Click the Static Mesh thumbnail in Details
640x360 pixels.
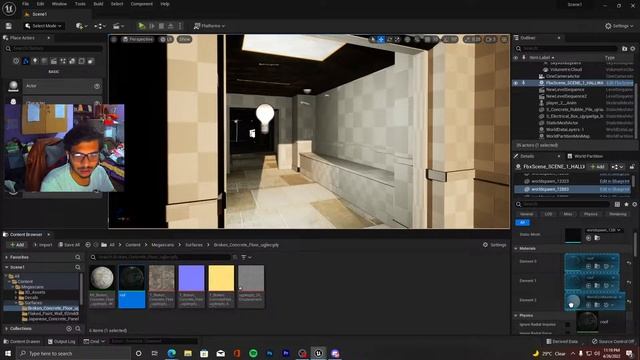(573, 235)
